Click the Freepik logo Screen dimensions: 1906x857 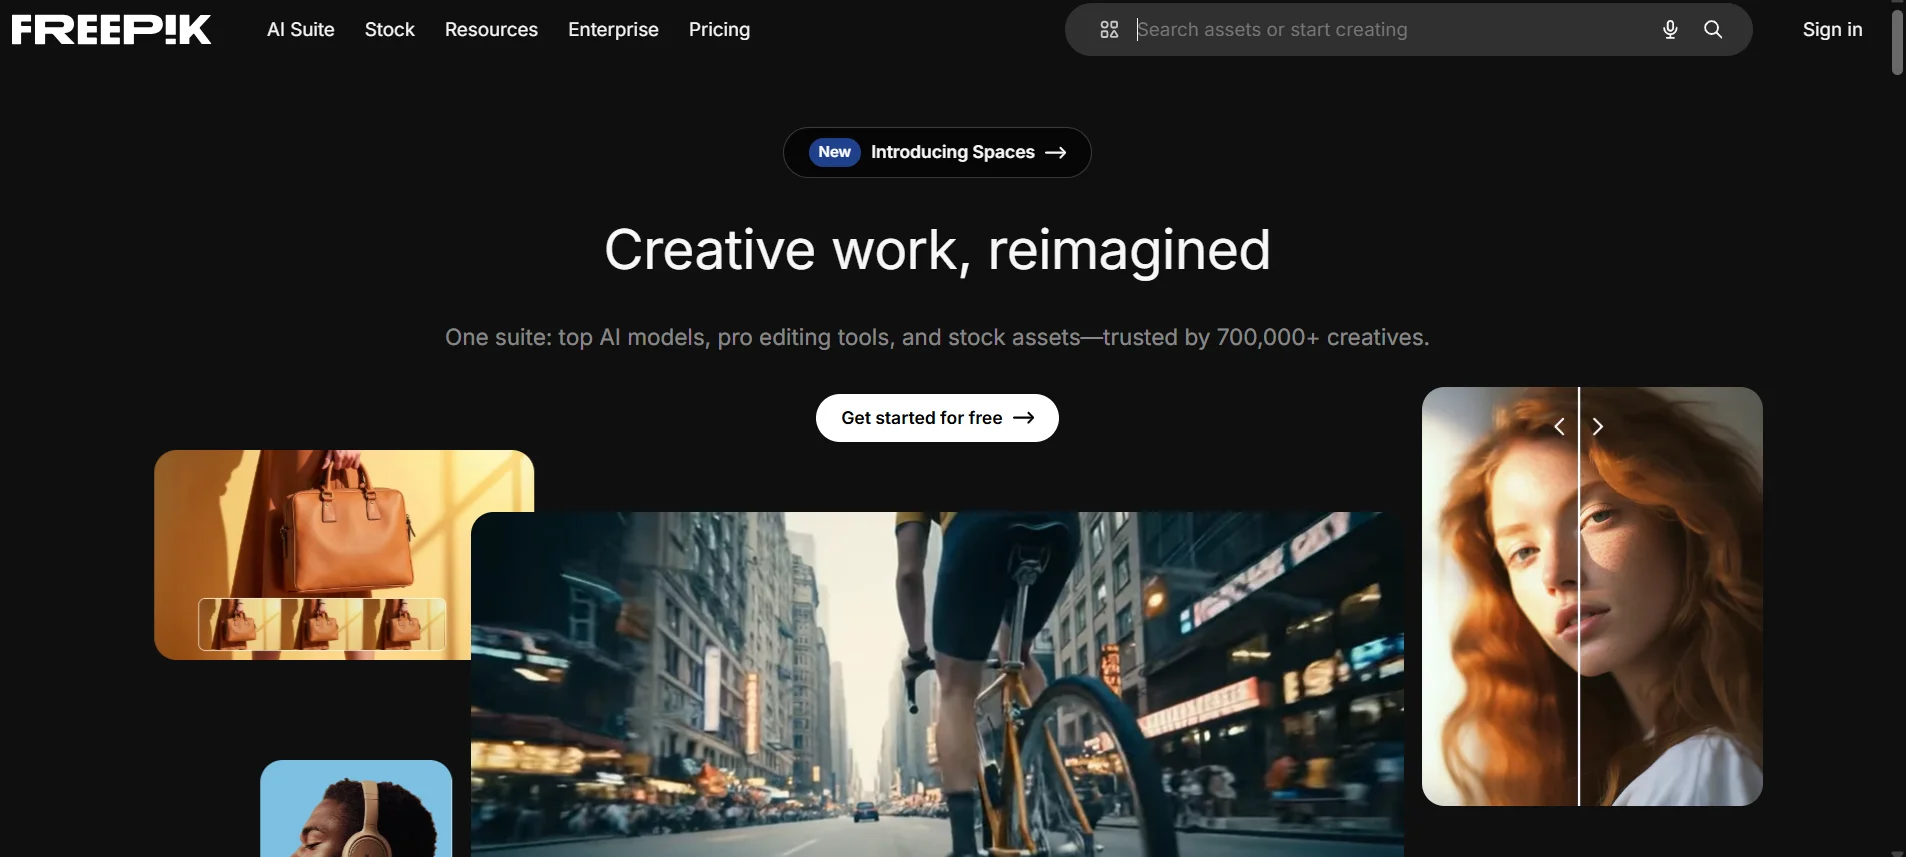[111, 30]
